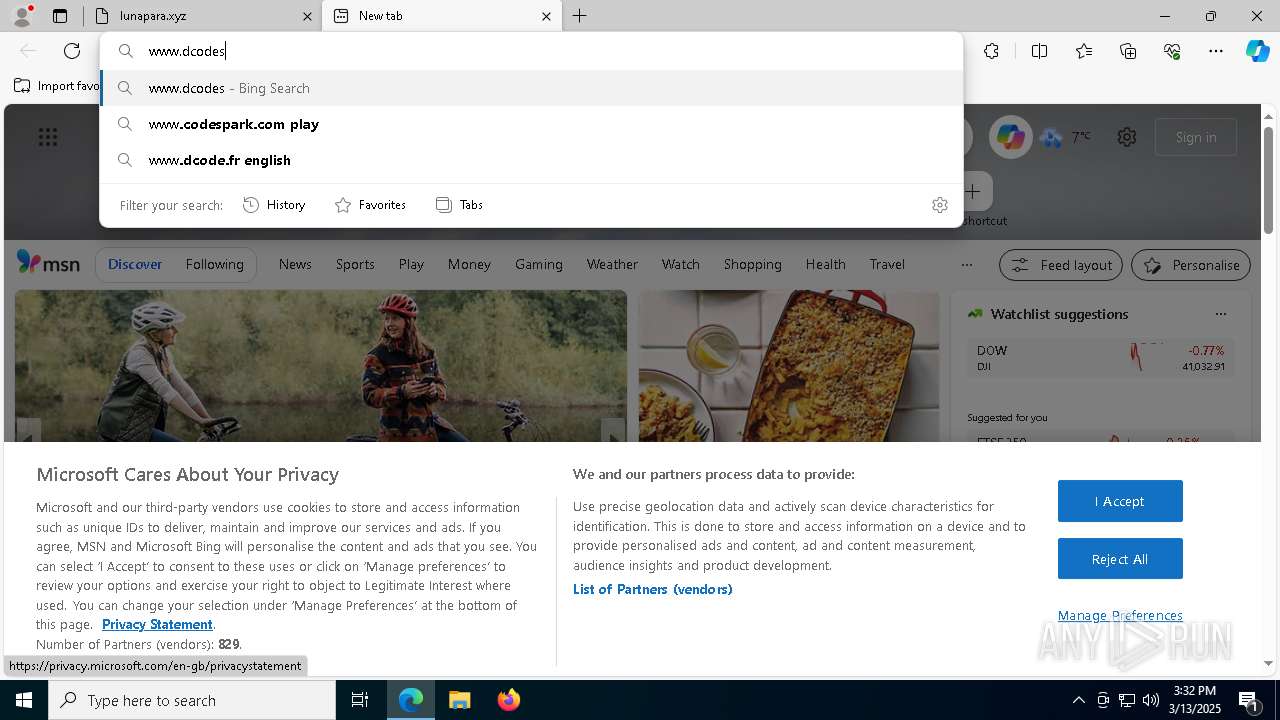Click the Sign in button
Image resolution: width=1280 pixels, height=720 pixels.
coord(1196,137)
